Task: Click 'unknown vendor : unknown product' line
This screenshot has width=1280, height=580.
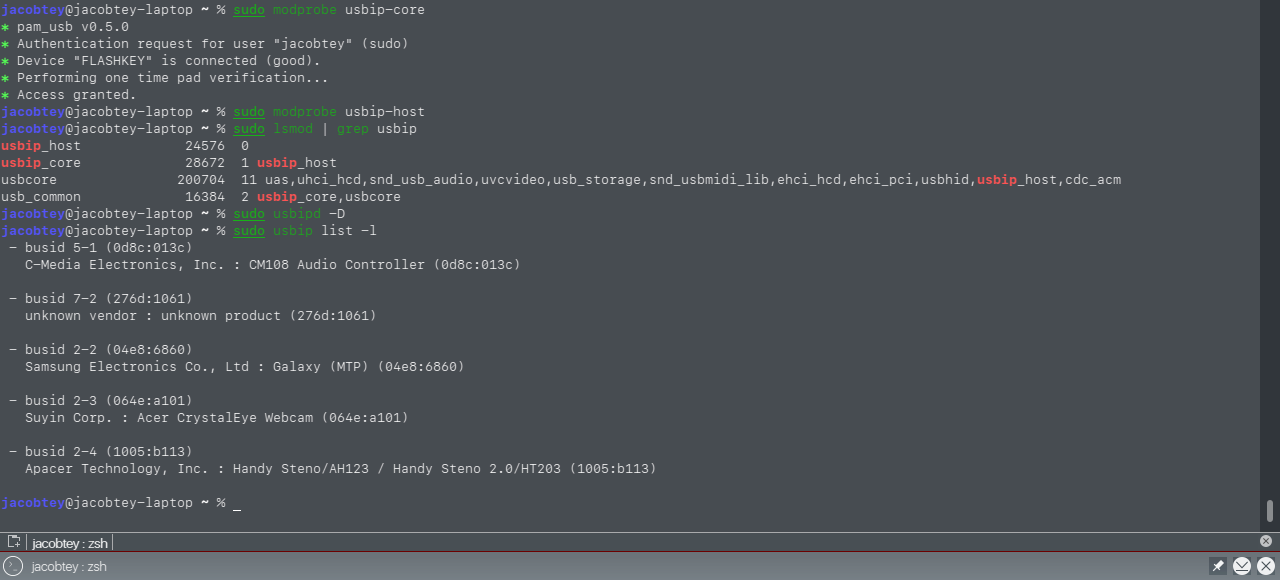Action: click(x=200, y=316)
